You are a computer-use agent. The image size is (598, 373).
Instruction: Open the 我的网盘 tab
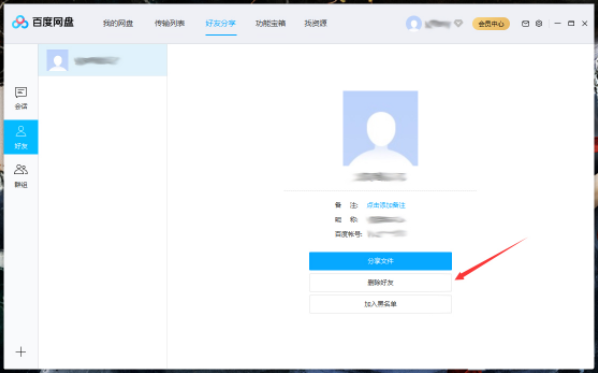coord(118,23)
